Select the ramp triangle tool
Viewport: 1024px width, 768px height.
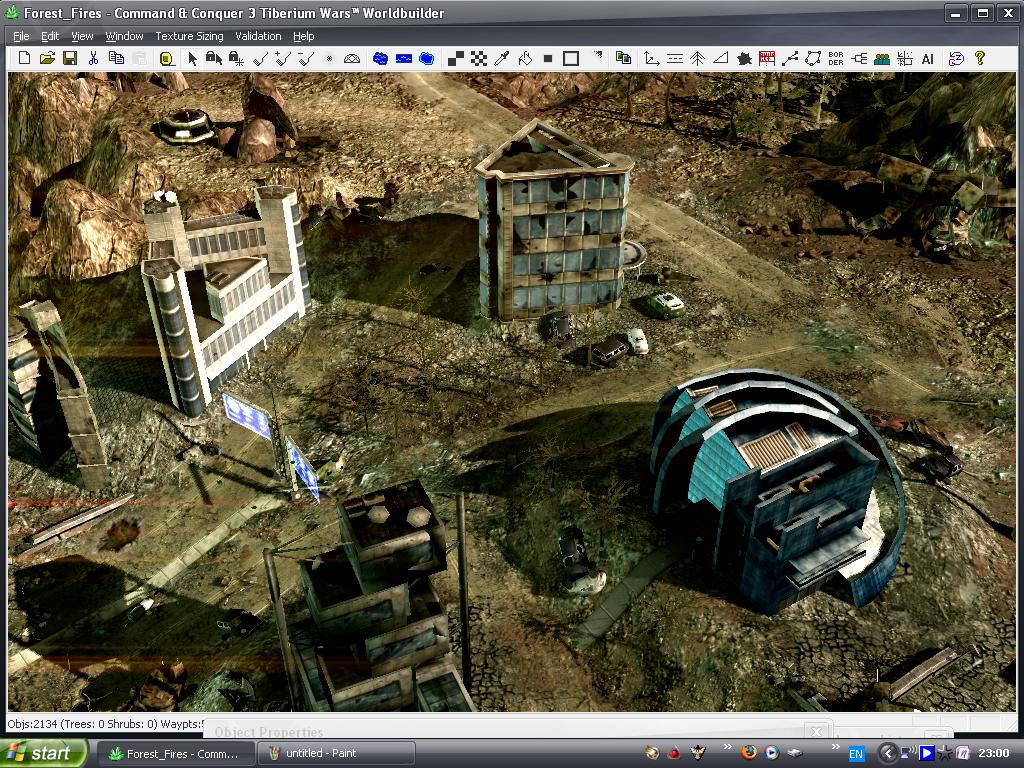tap(720, 59)
